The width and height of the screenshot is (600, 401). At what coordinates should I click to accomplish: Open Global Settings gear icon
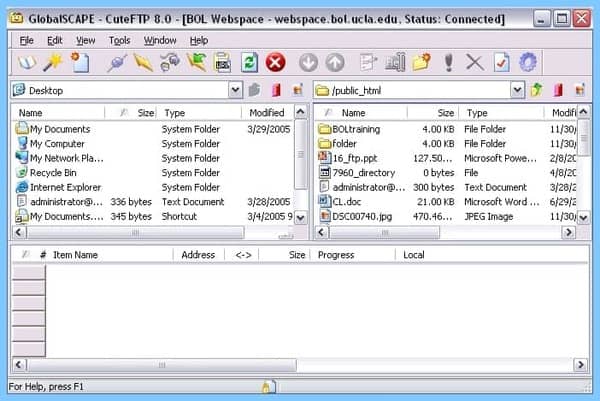[528, 62]
